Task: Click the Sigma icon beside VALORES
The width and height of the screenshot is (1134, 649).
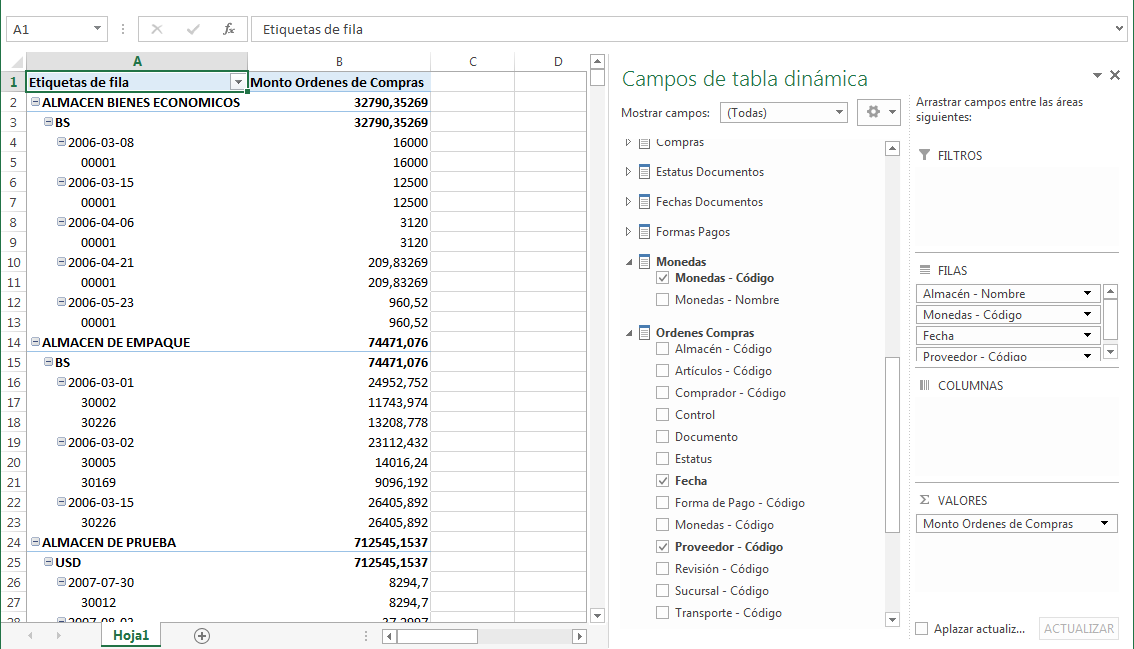Action: [x=925, y=500]
